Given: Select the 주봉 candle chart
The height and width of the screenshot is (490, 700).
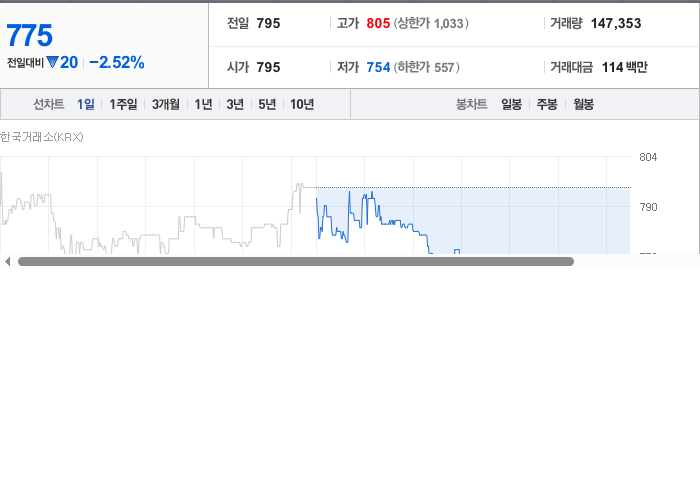Looking at the screenshot, I should [x=547, y=104].
